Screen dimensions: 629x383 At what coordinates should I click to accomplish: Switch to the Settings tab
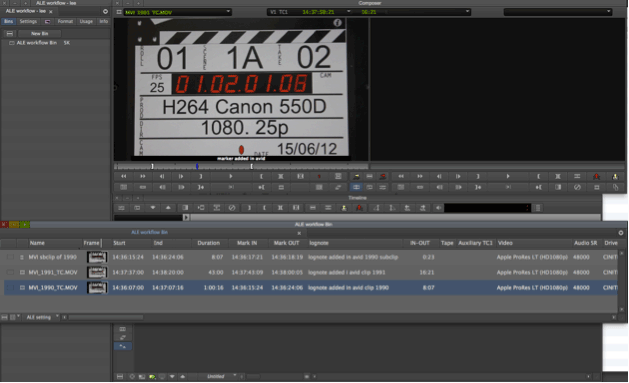pyautogui.click(x=28, y=22)
